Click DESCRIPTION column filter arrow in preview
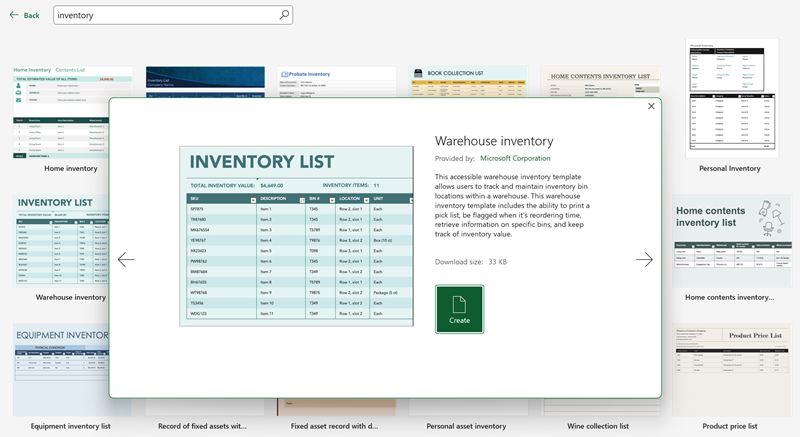Viewport: 800px width, 437px height. point(302,200)
